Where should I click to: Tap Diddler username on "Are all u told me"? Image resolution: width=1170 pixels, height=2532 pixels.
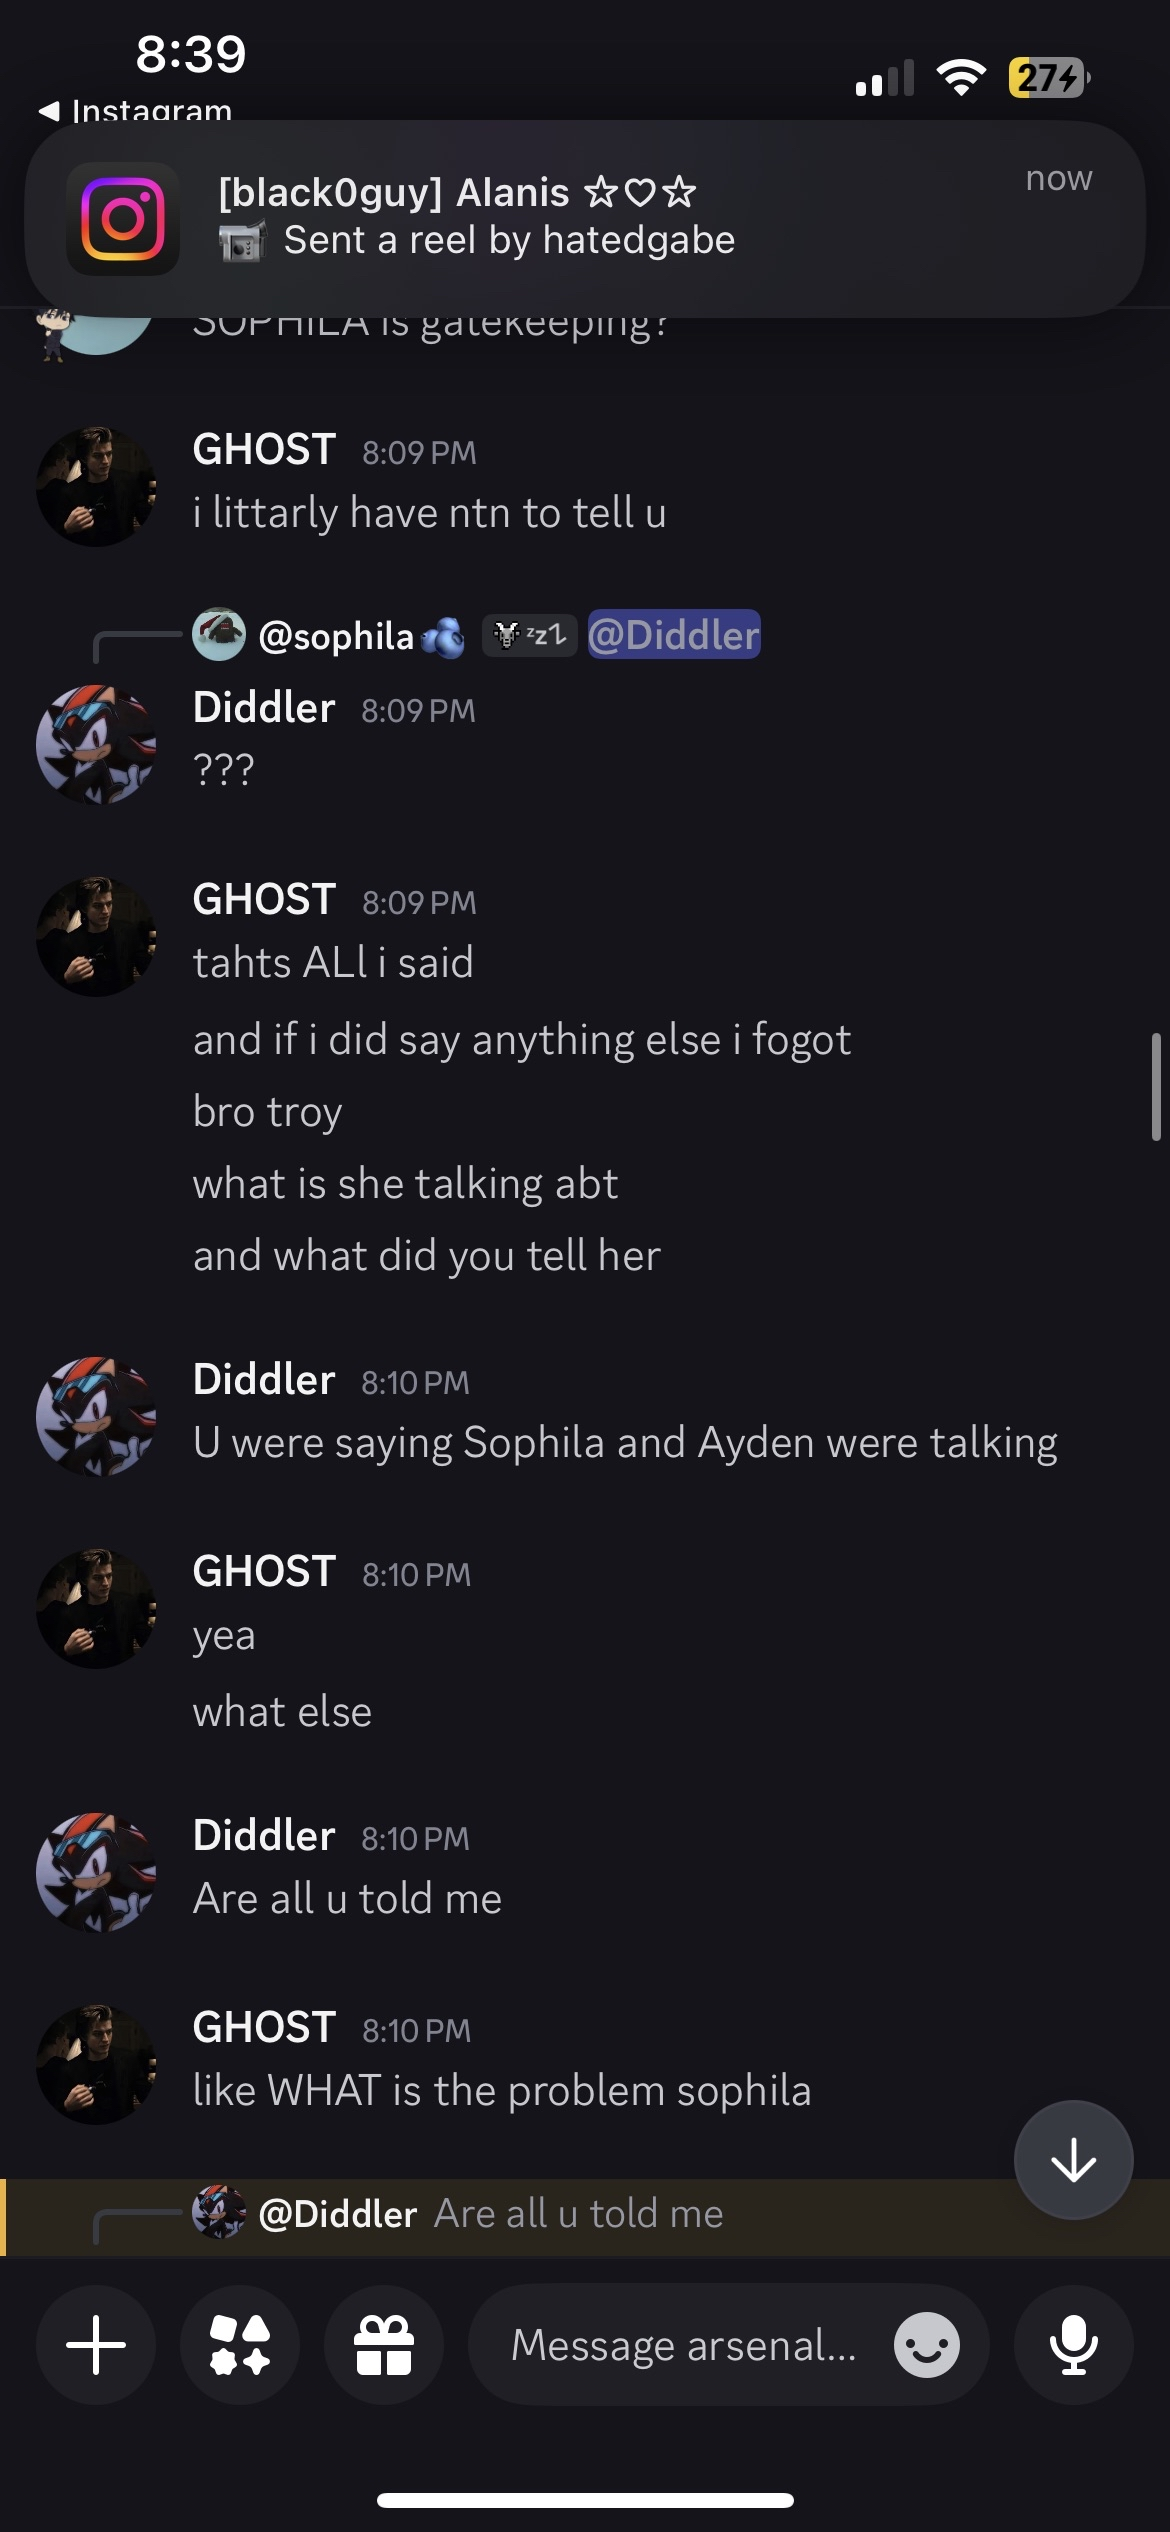[264, 1835]
